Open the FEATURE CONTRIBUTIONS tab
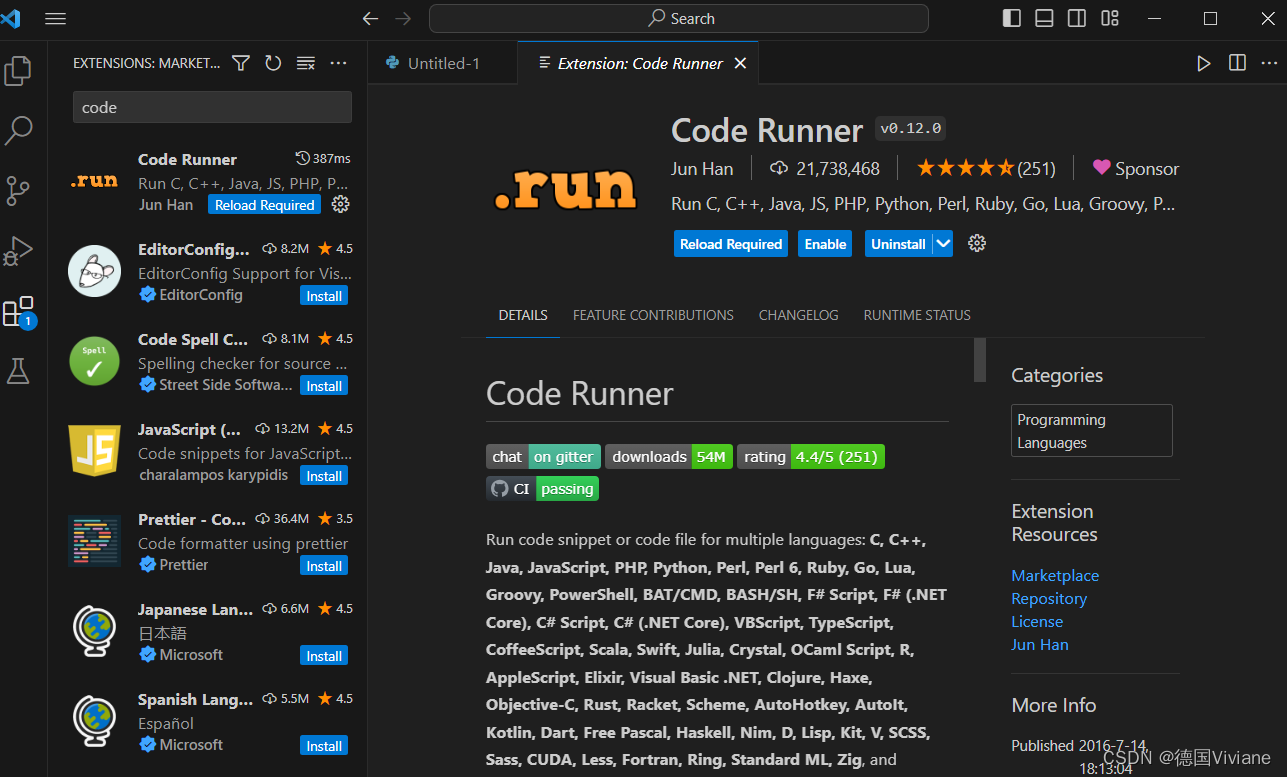1287x777 pixels. [x=653, y=315]
